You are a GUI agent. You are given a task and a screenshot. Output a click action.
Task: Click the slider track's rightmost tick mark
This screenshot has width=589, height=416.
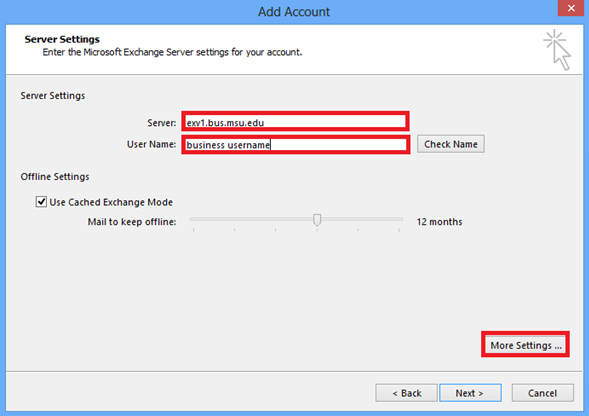399,230
